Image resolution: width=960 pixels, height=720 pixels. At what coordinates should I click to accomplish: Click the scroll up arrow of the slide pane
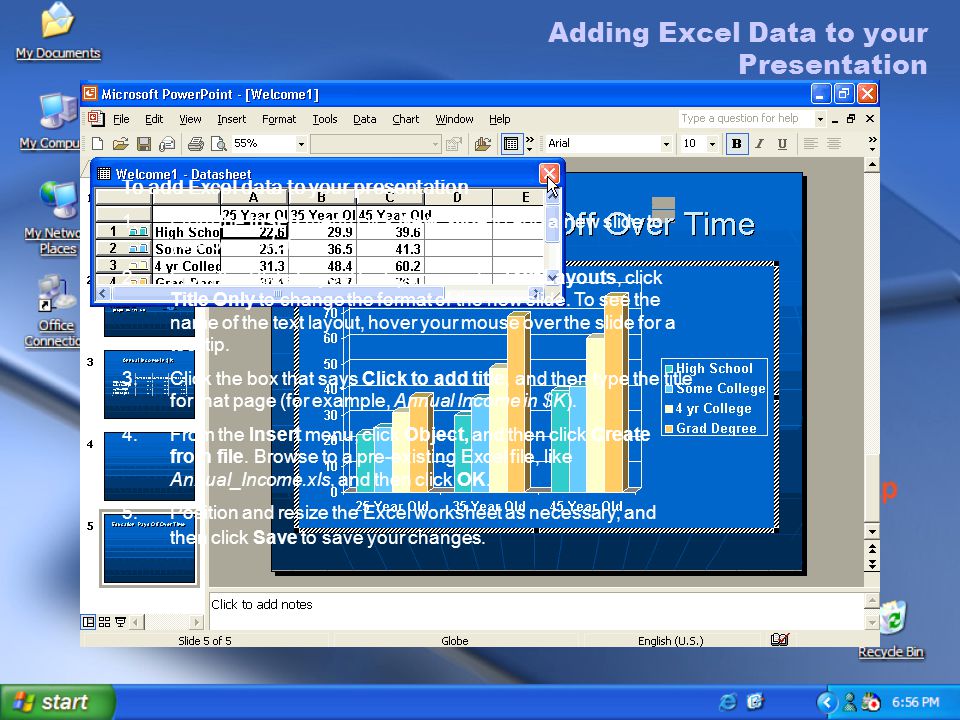click(872, 164)
